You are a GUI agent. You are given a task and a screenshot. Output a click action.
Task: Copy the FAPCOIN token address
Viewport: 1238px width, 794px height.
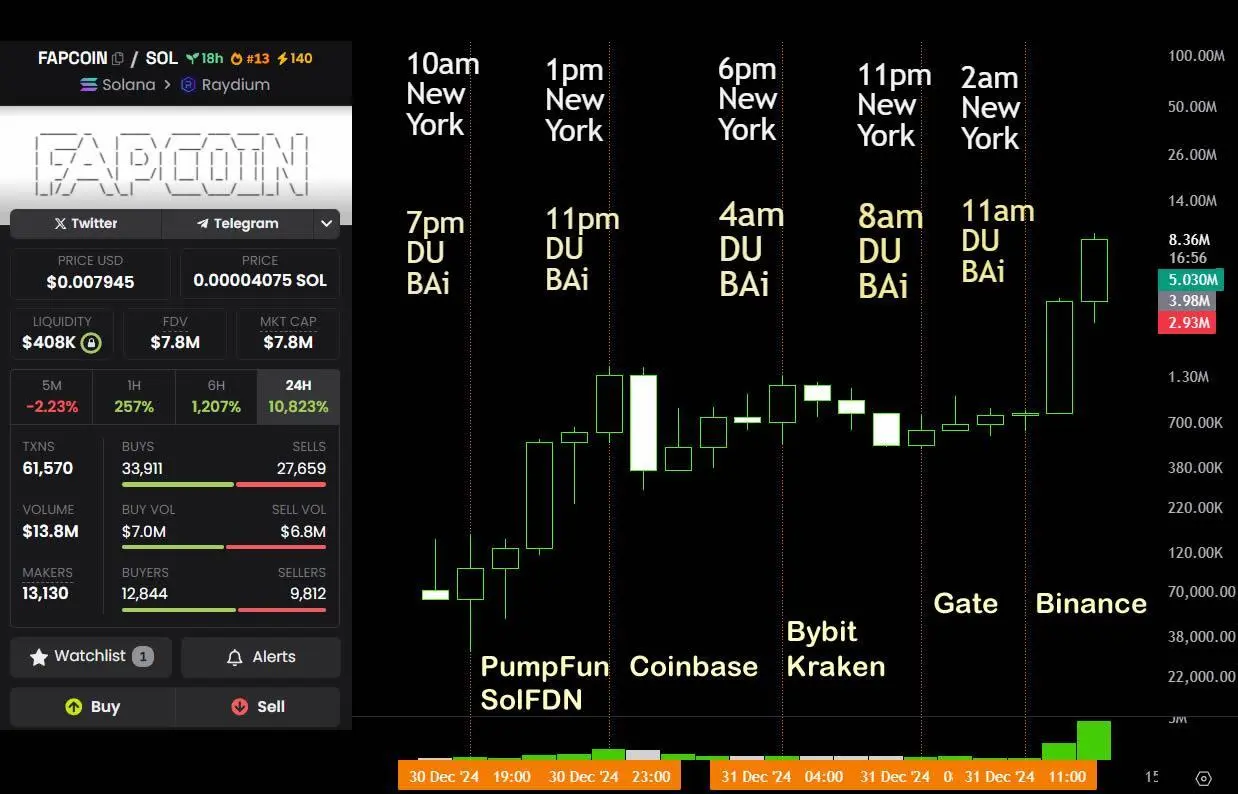(118, 59)
